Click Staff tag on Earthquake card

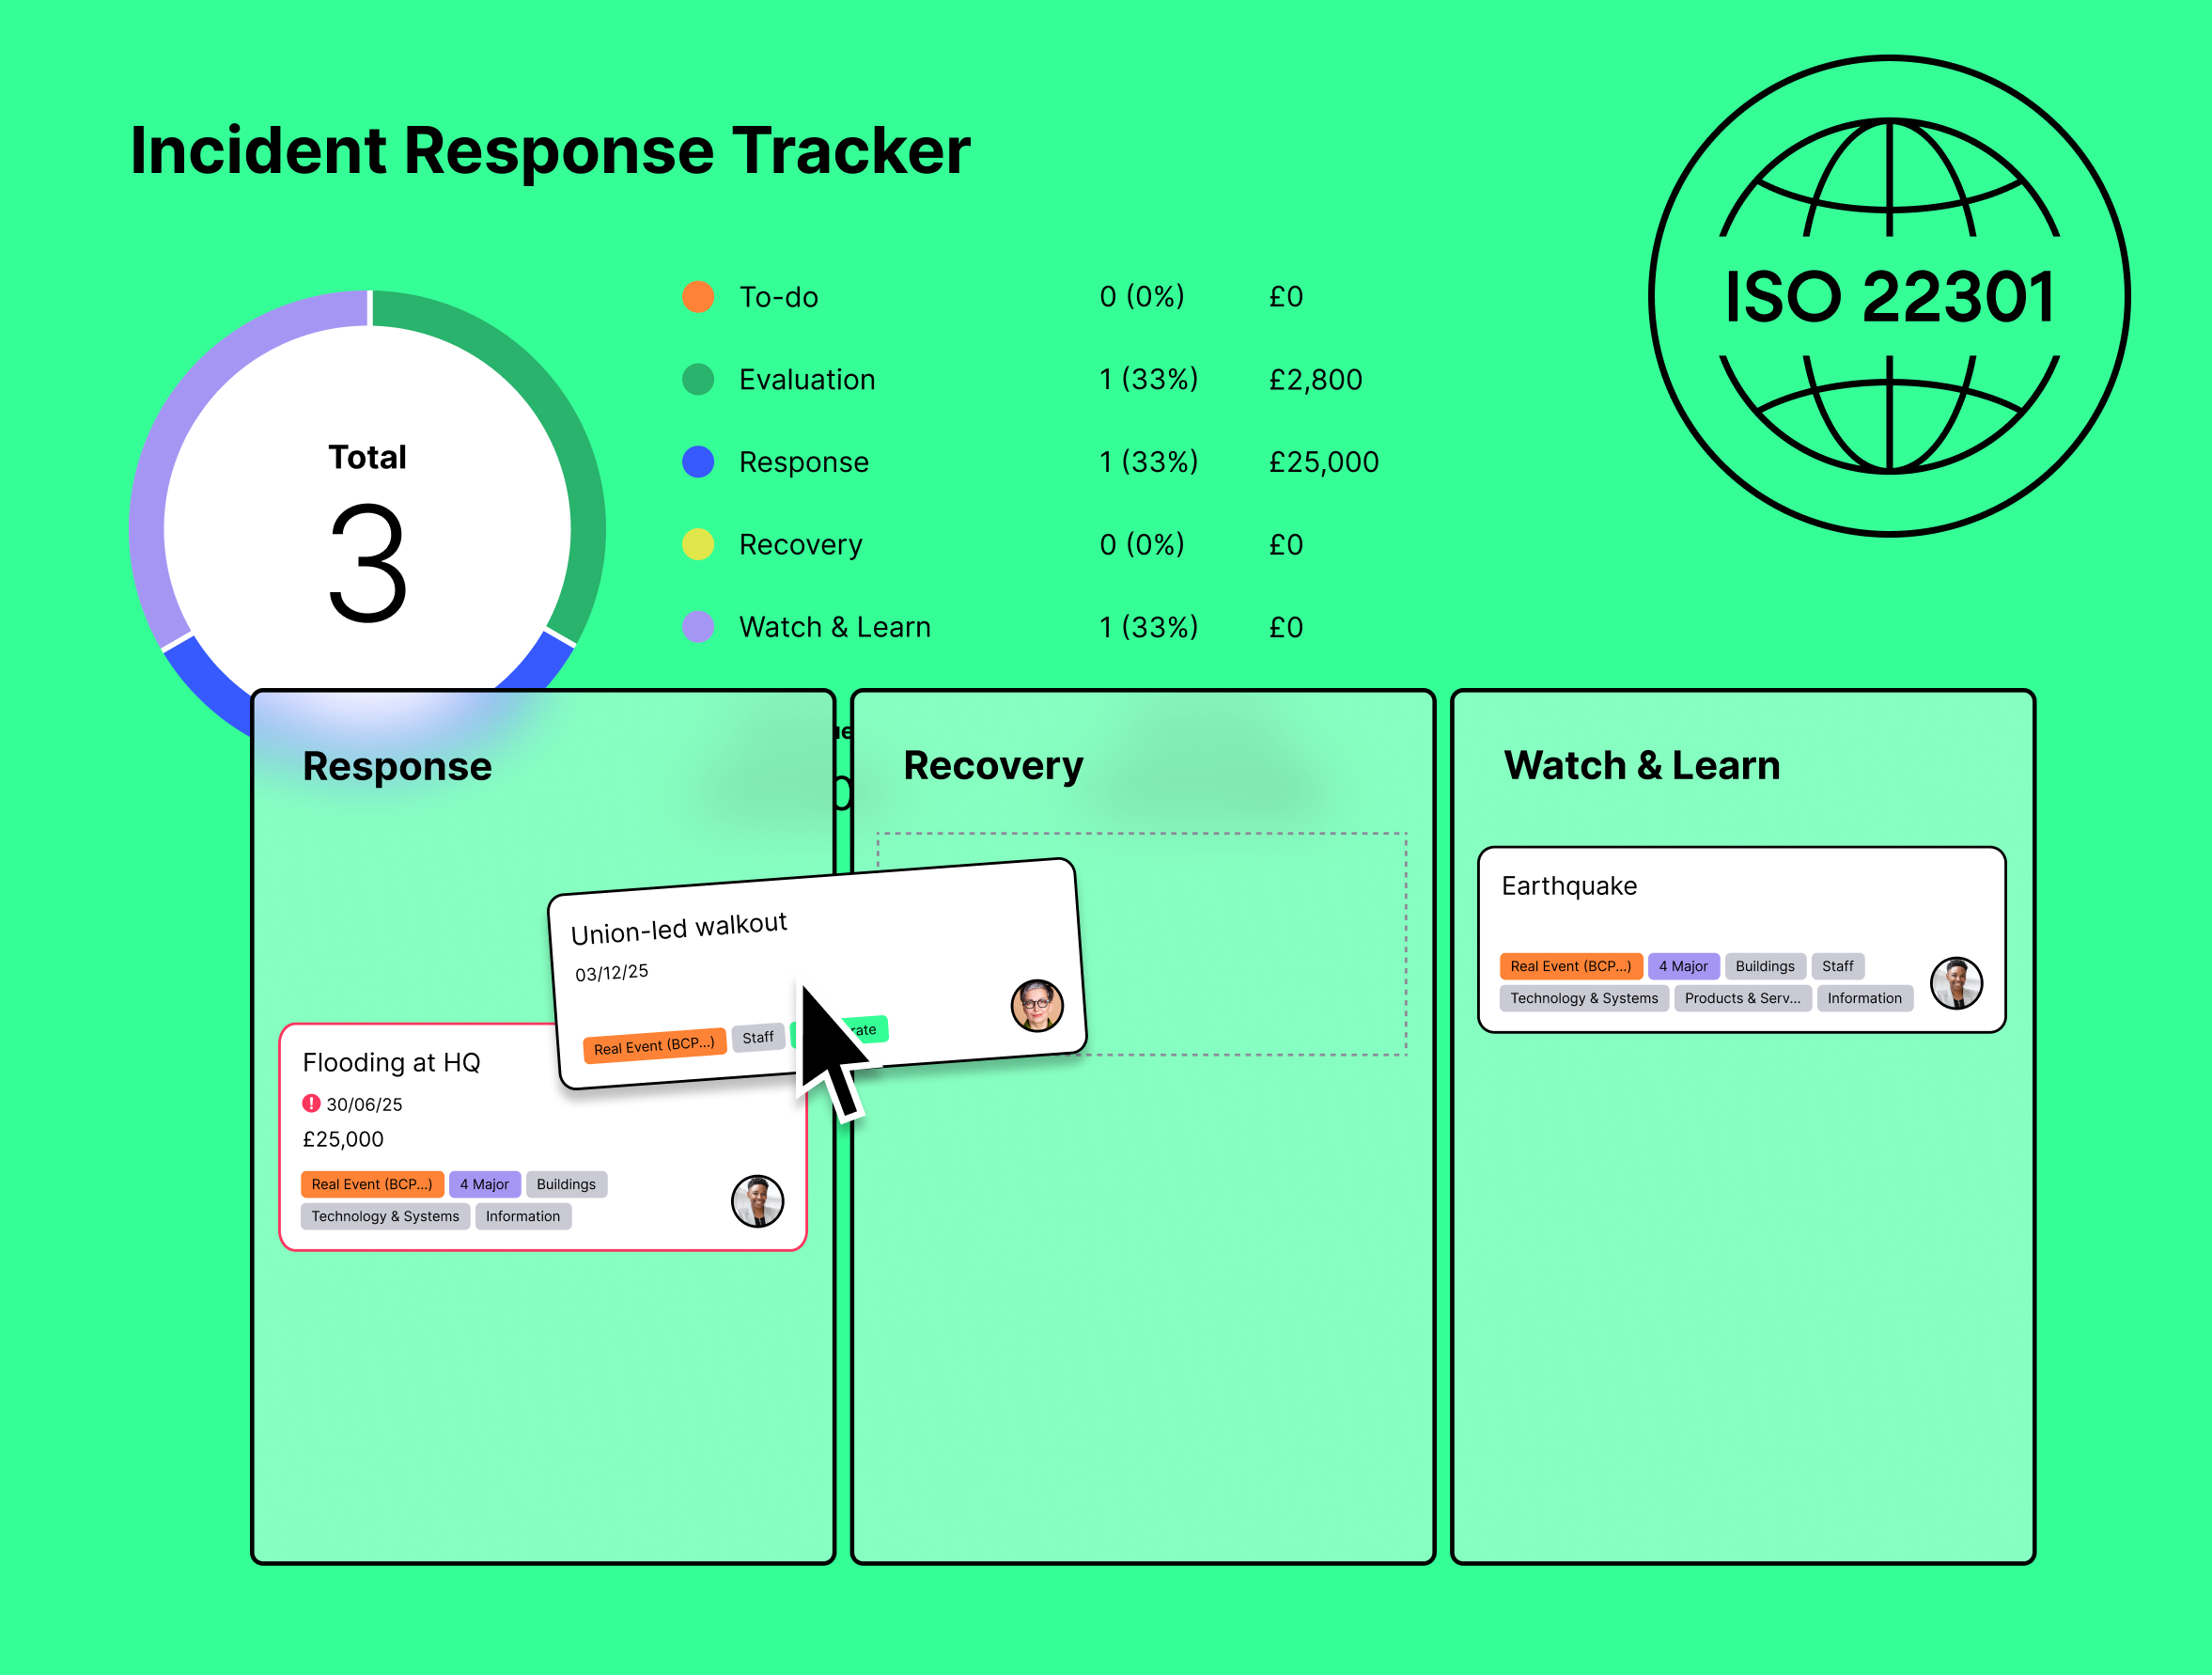pyautogui.click(x=1837, y=966)
